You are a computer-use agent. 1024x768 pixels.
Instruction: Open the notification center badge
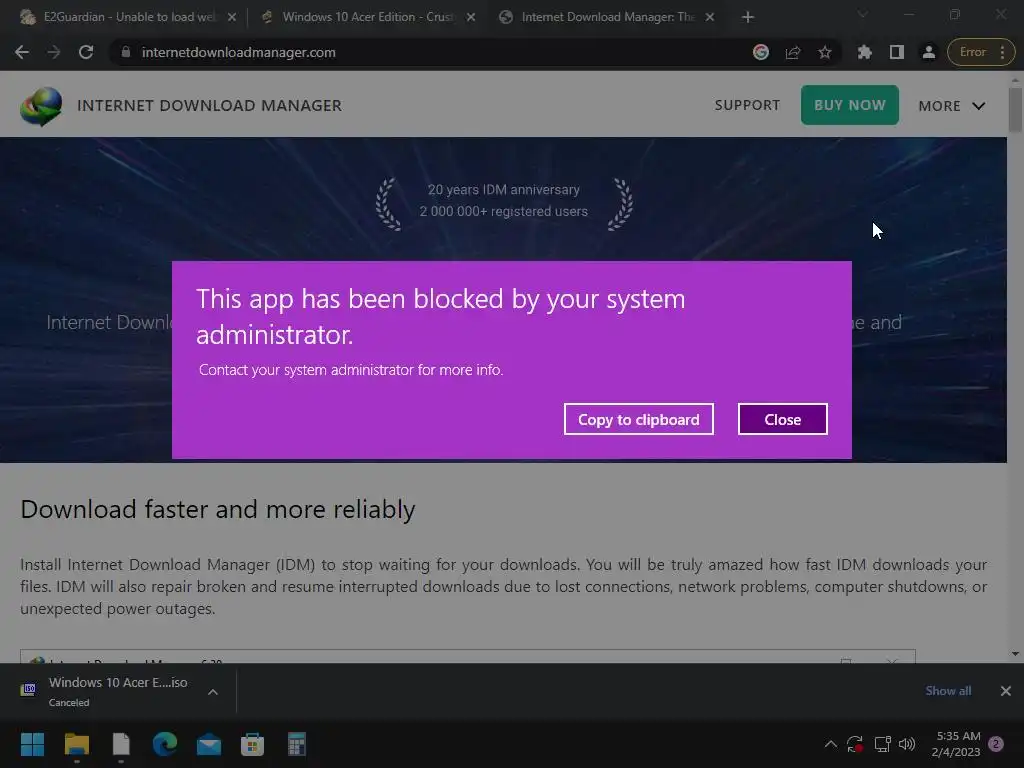coord(997,744)
